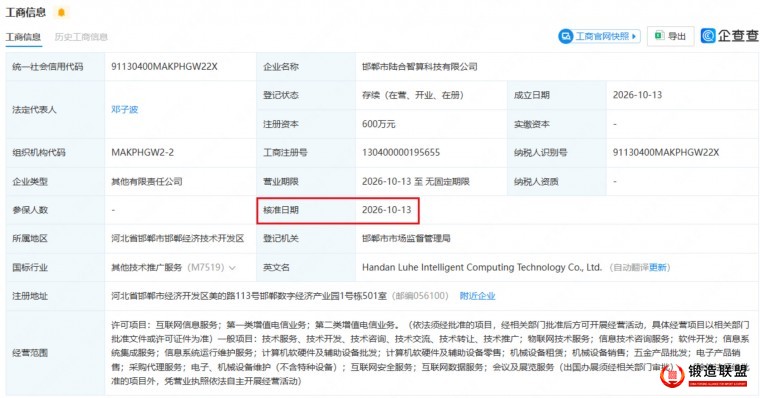Select registered capital 600万元
The width and height of the screenshot is (760, 398).
tap(379, 124)
